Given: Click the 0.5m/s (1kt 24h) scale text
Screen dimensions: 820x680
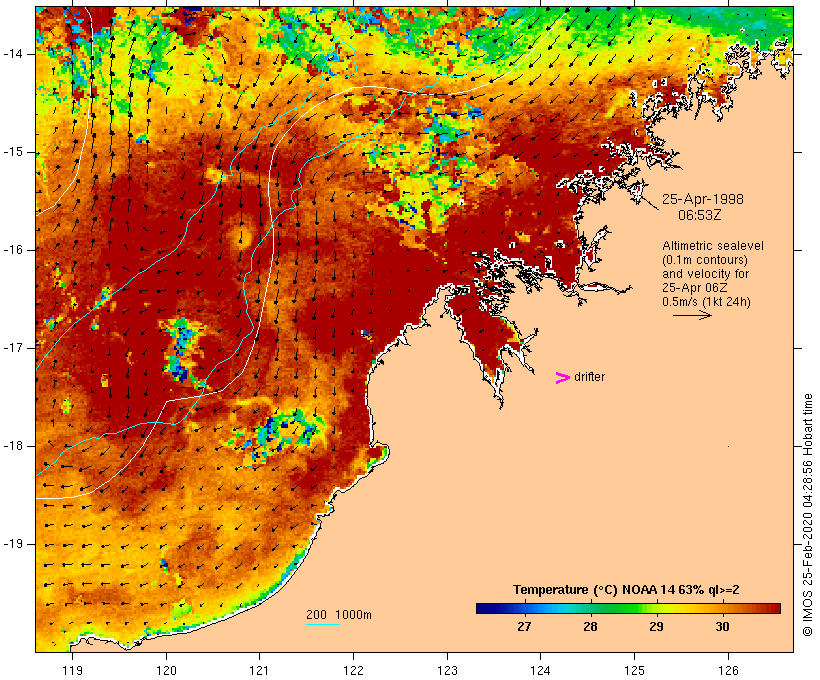Looking at the screenshot, I should 706,302.
